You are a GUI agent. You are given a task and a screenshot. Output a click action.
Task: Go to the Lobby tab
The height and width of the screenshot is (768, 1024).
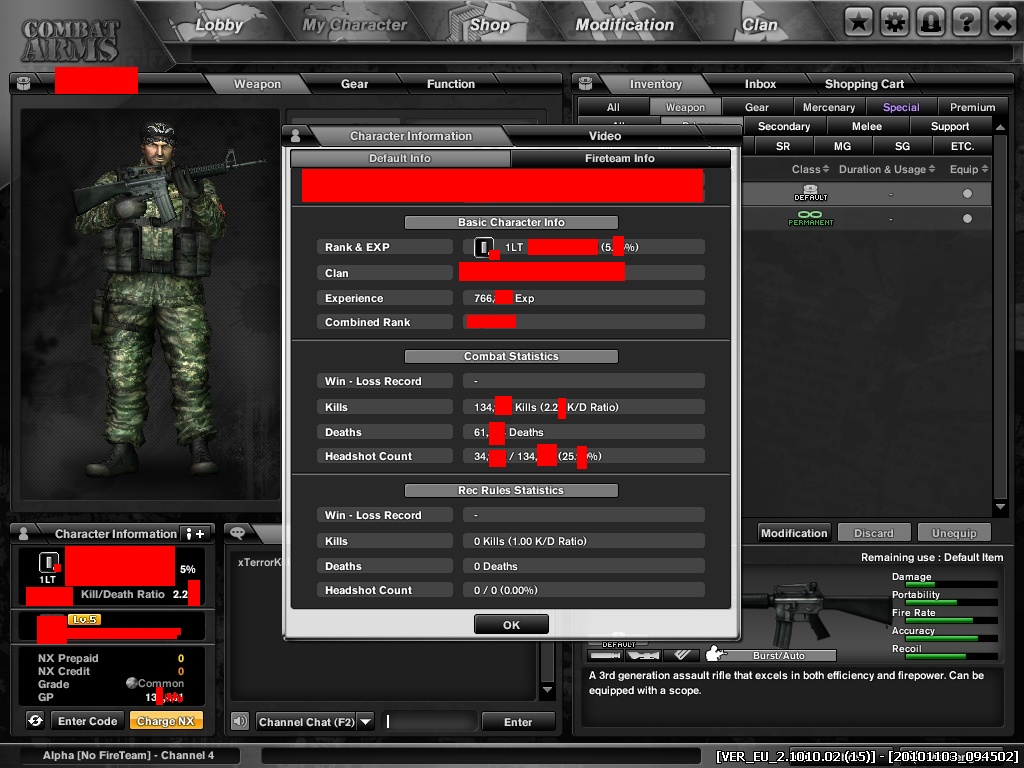[219, 25]
